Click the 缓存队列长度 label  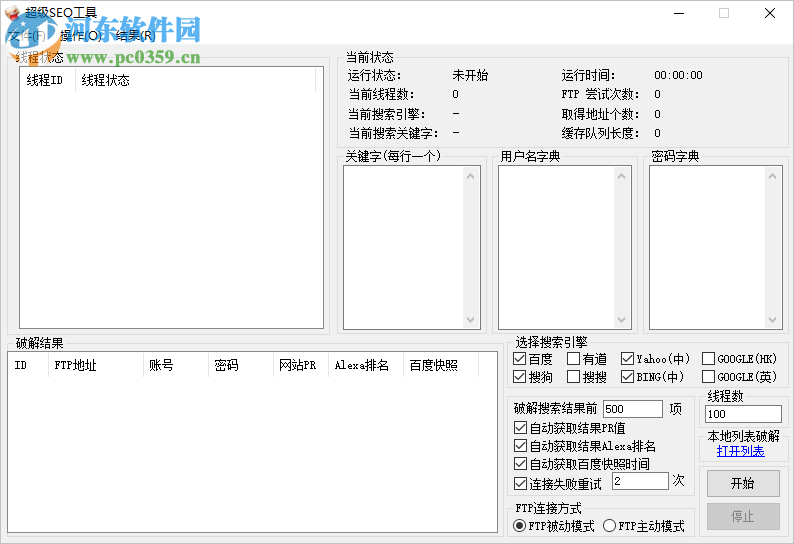(x=600, y=133)
